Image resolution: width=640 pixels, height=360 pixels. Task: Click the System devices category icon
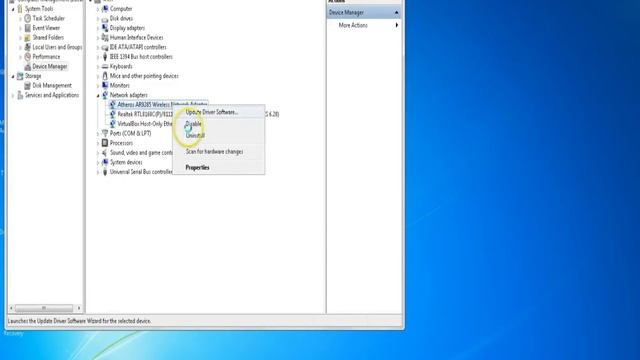tap(105, 162)
